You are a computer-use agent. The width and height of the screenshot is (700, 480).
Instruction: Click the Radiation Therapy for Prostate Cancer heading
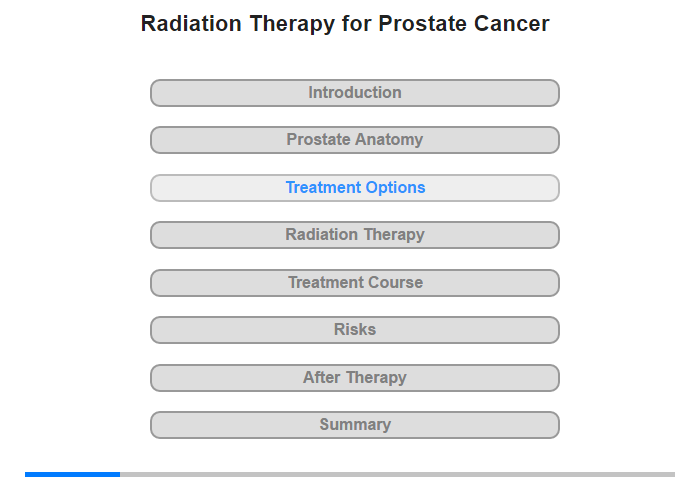click(x=345, y=24)
